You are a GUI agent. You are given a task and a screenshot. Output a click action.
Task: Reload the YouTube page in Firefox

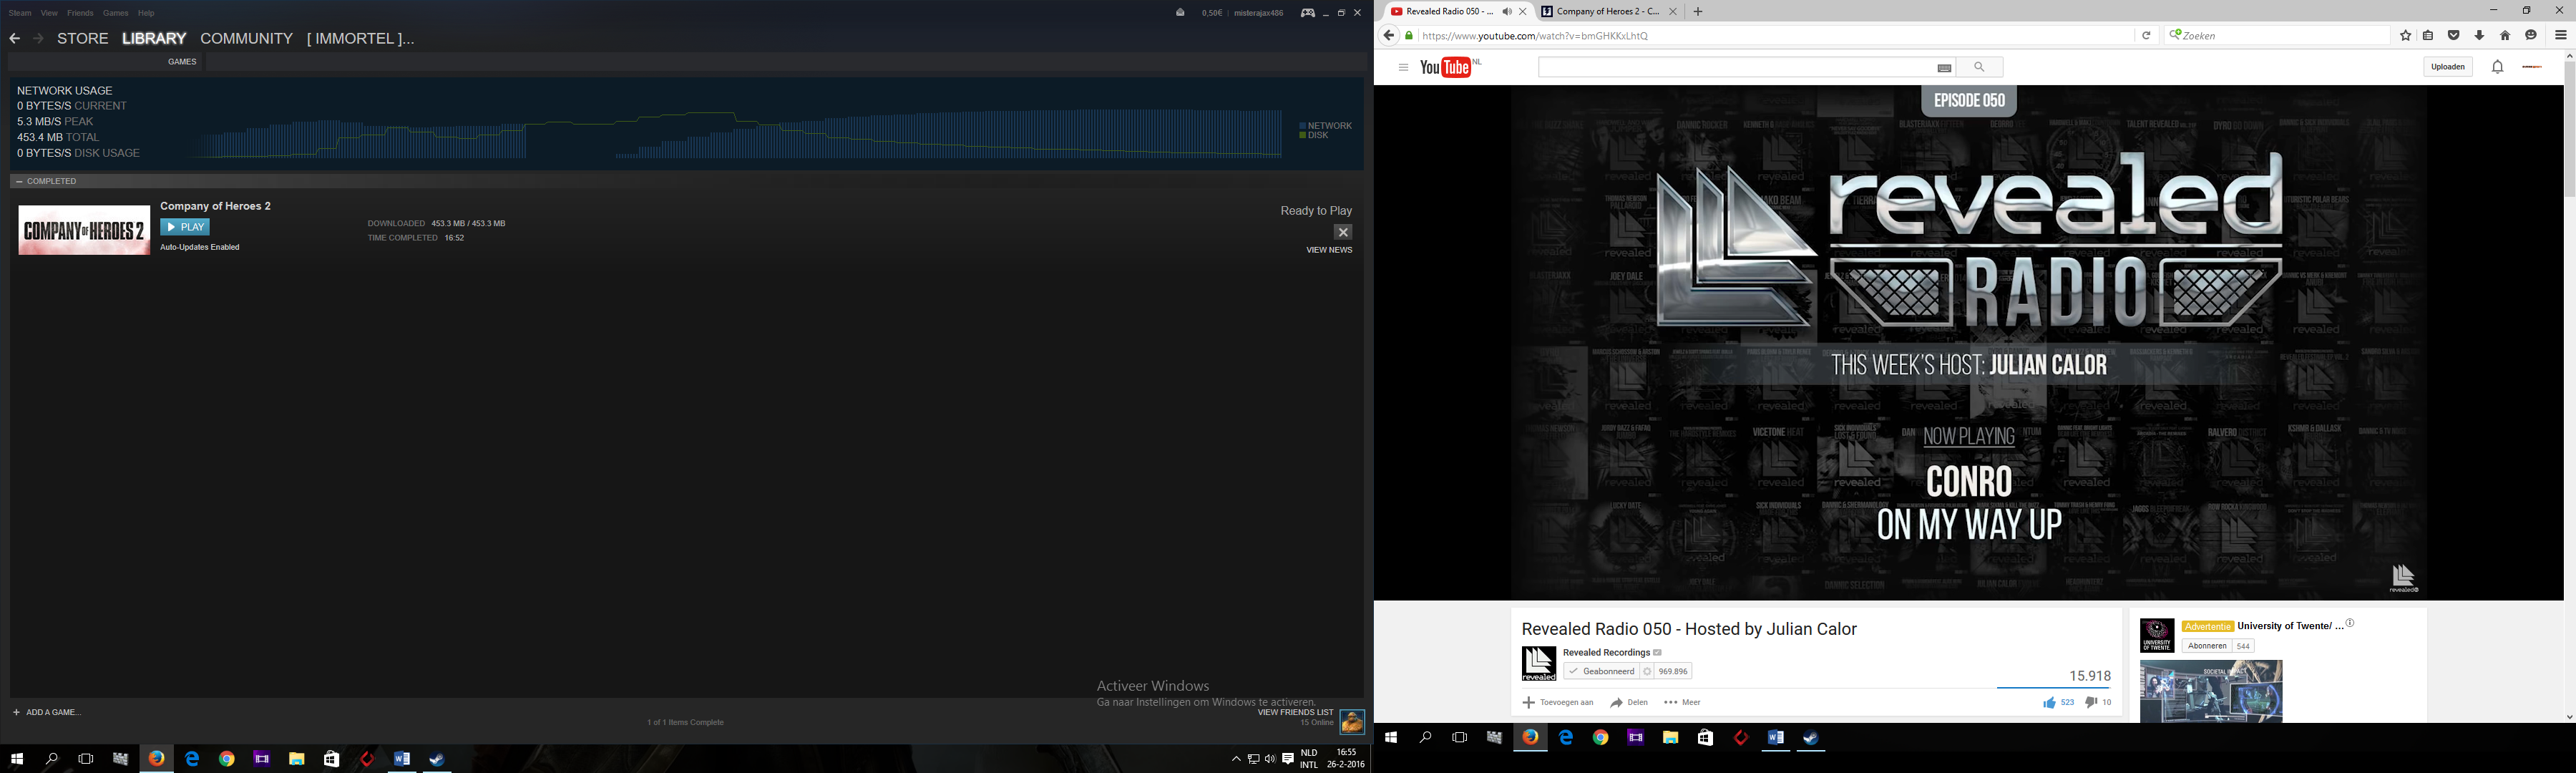tap(2146, 36)
